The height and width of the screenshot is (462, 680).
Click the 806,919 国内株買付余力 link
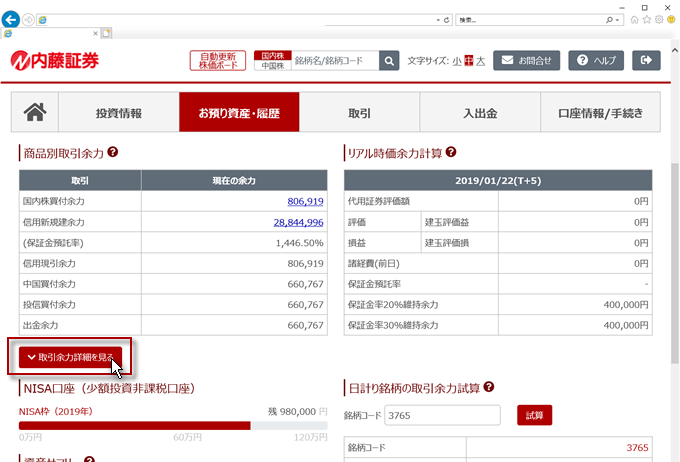[x=303, y=201]
